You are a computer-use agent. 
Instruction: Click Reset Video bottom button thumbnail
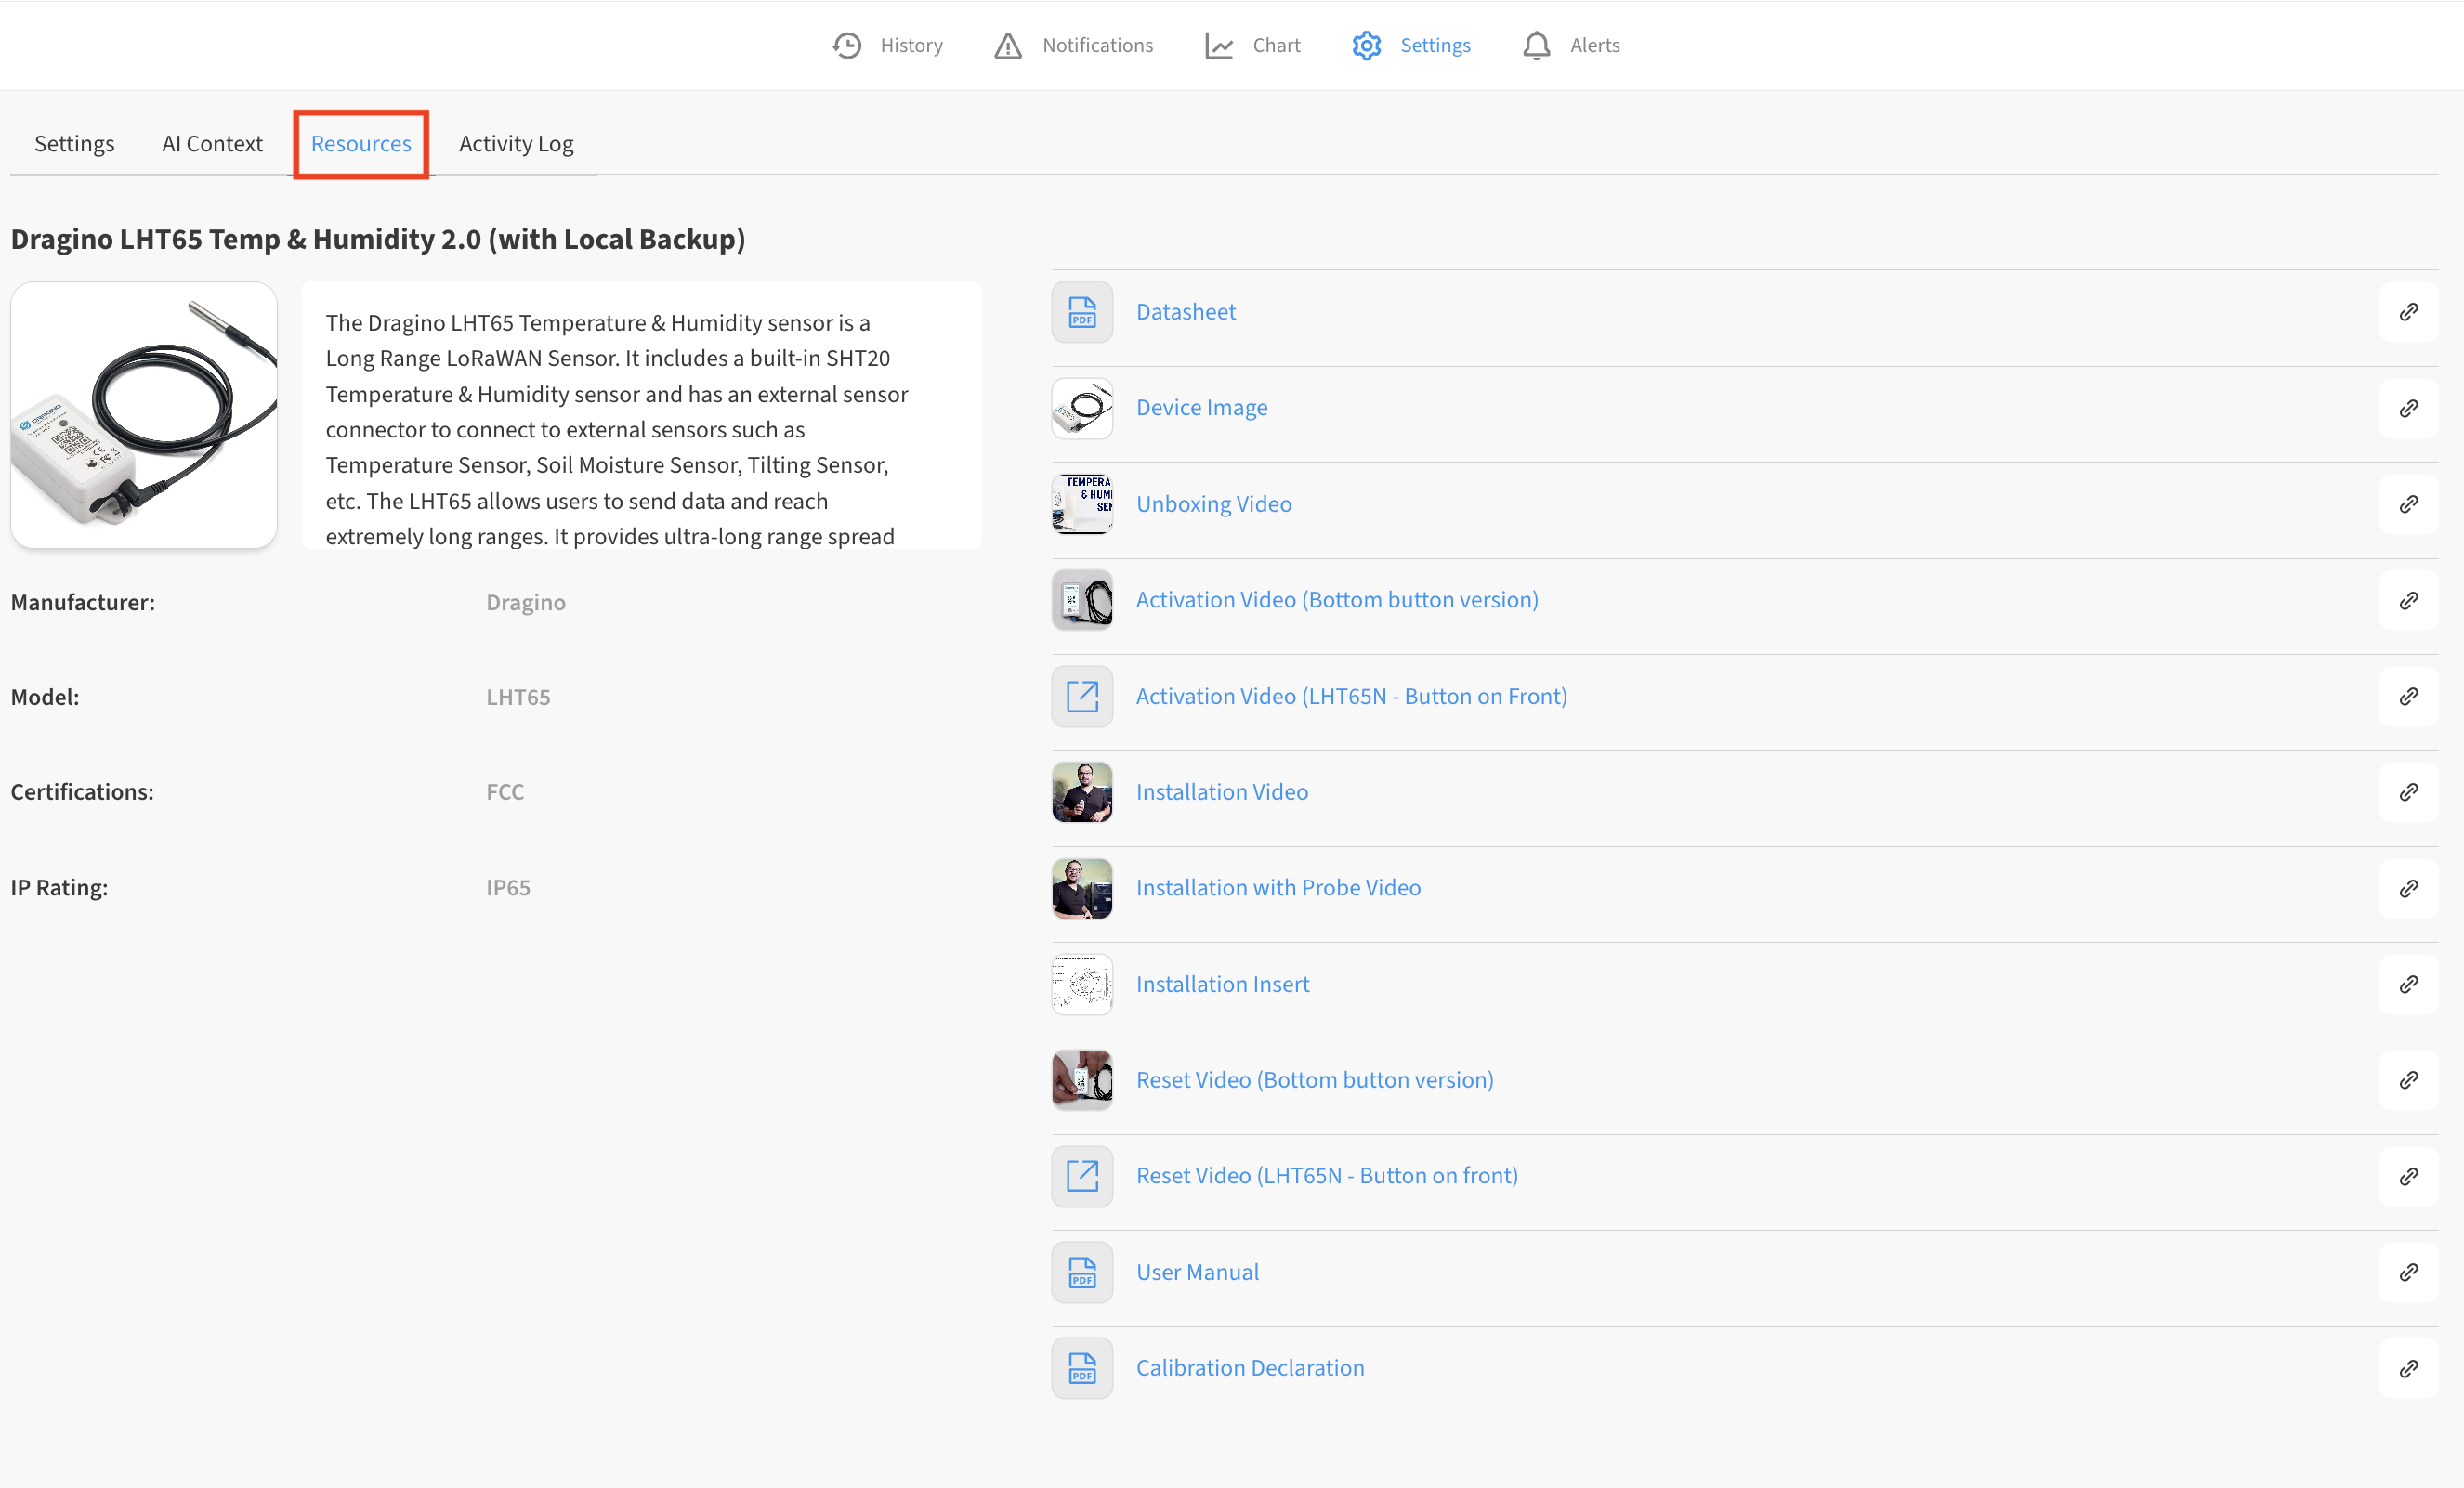(x=1082, y=1080)
